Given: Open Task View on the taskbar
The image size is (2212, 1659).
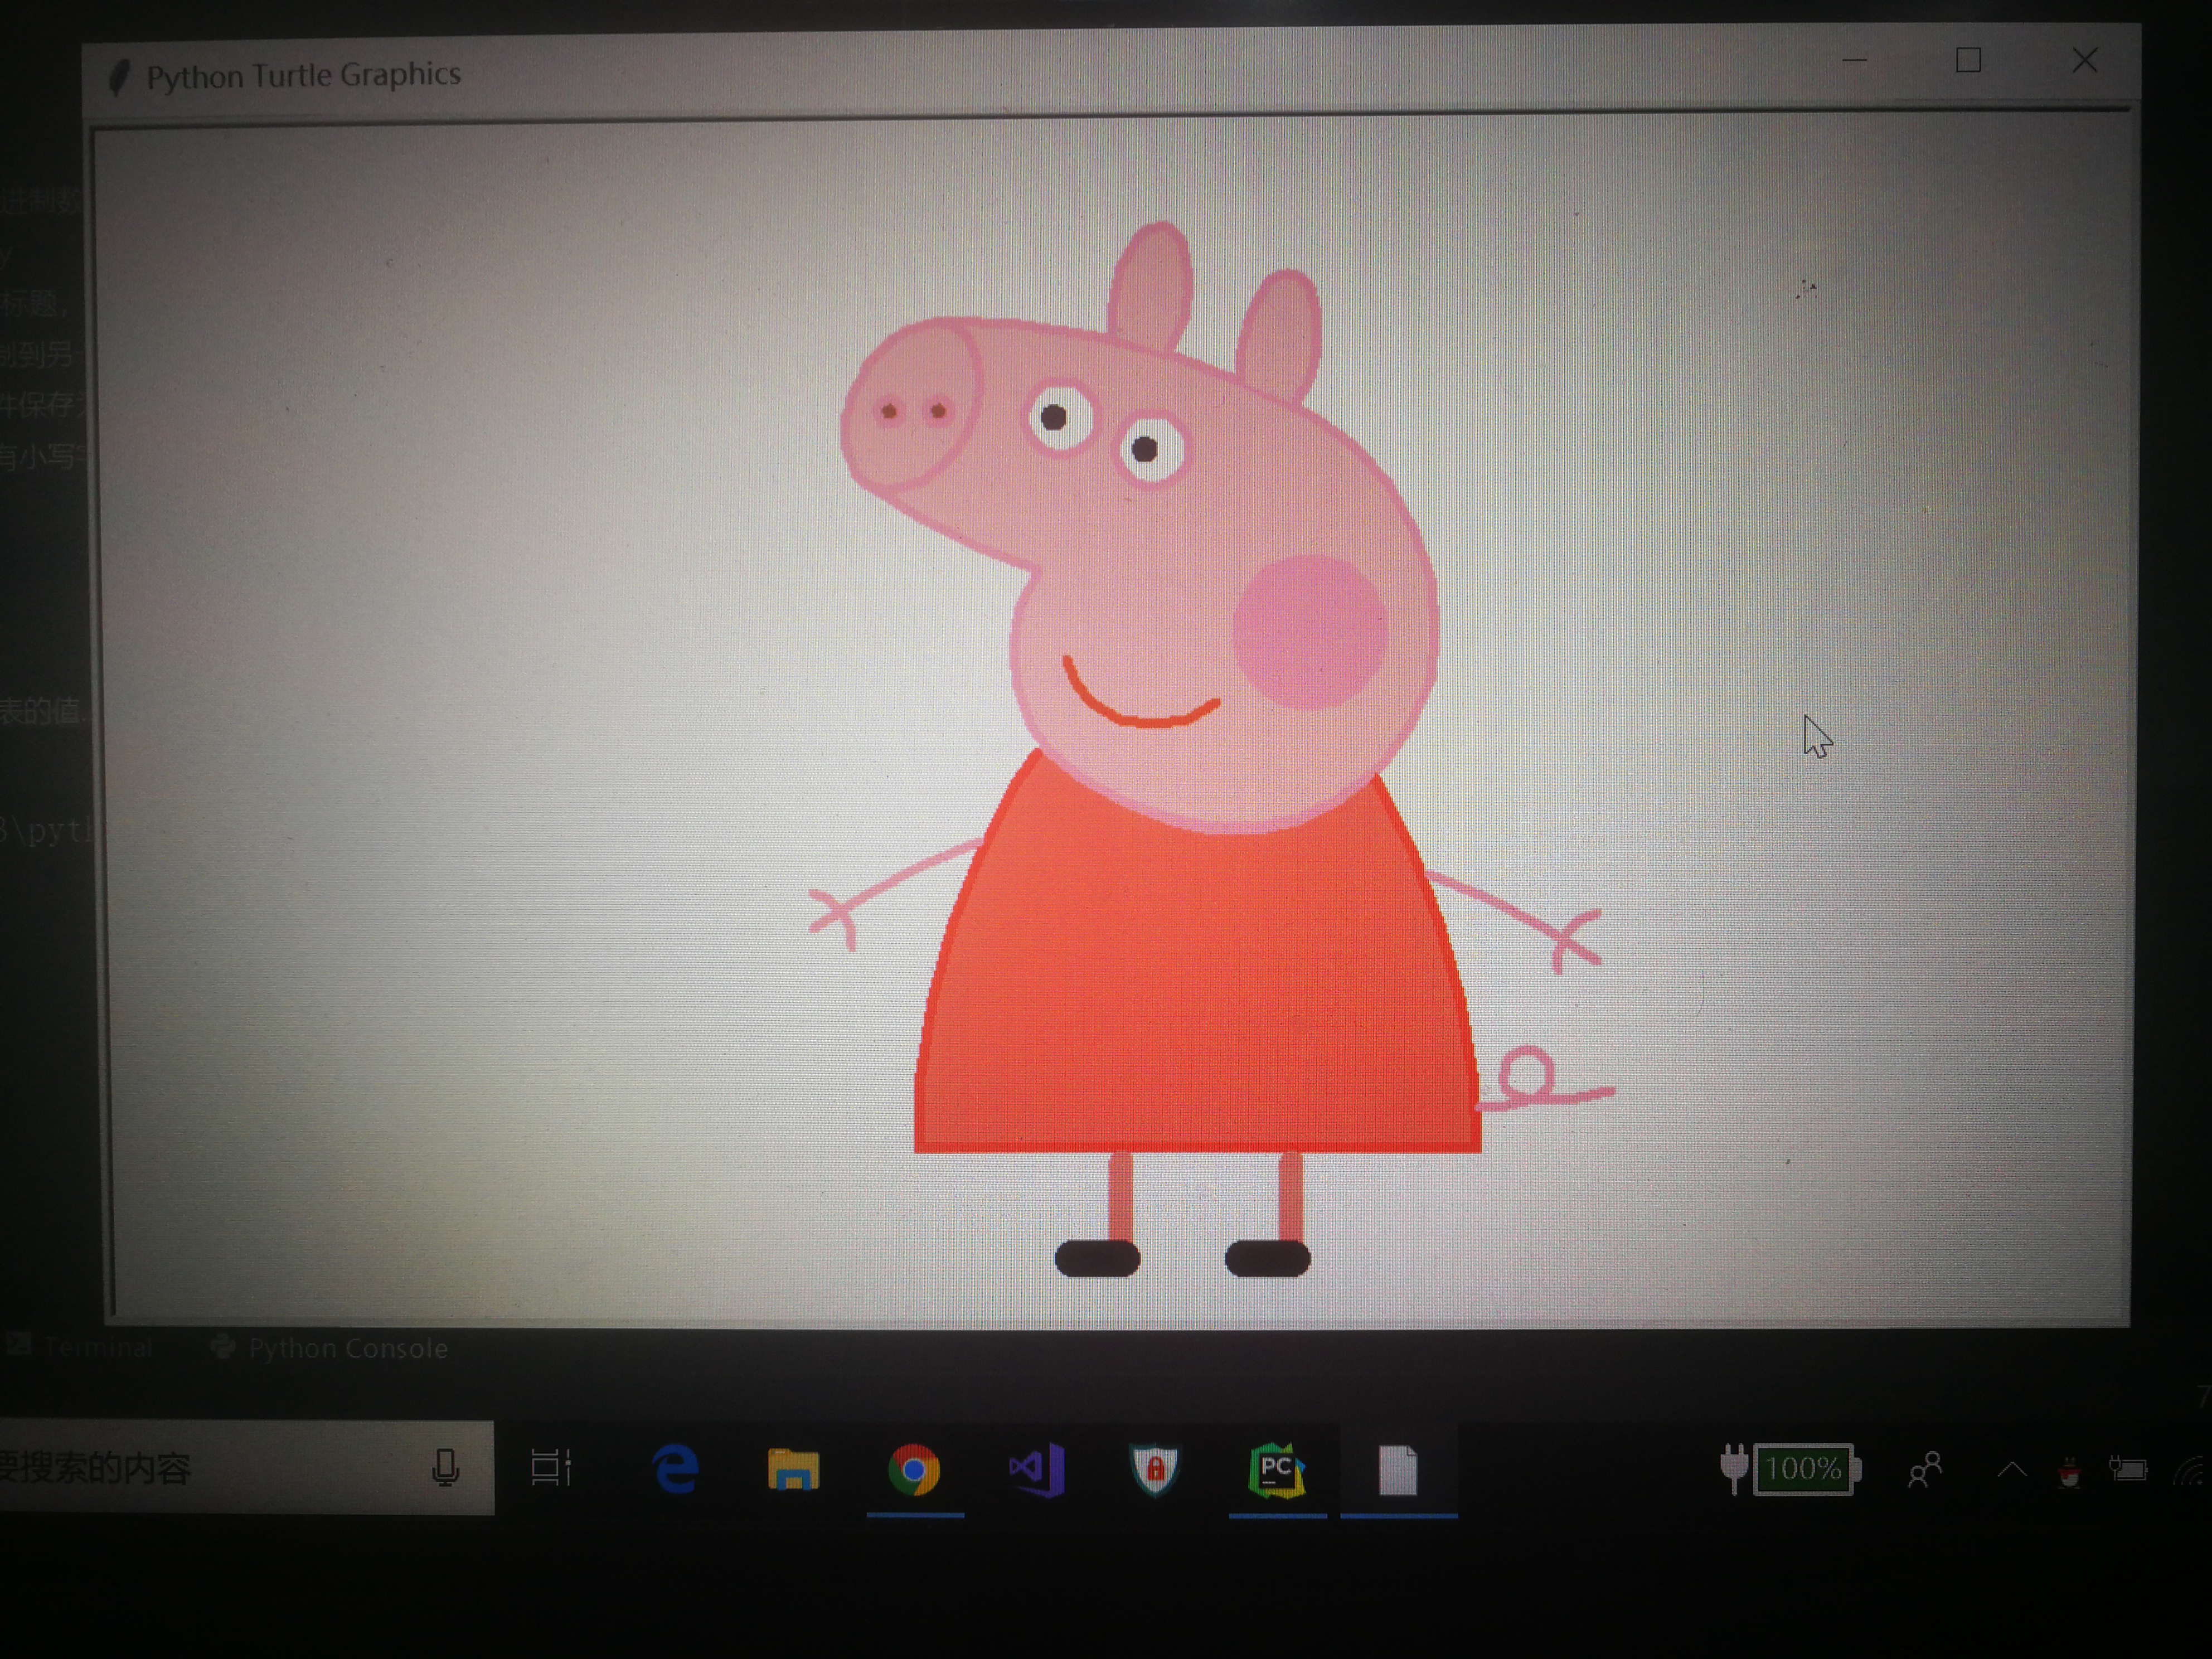Looking at the screenshot, I should click(551, 1468).
